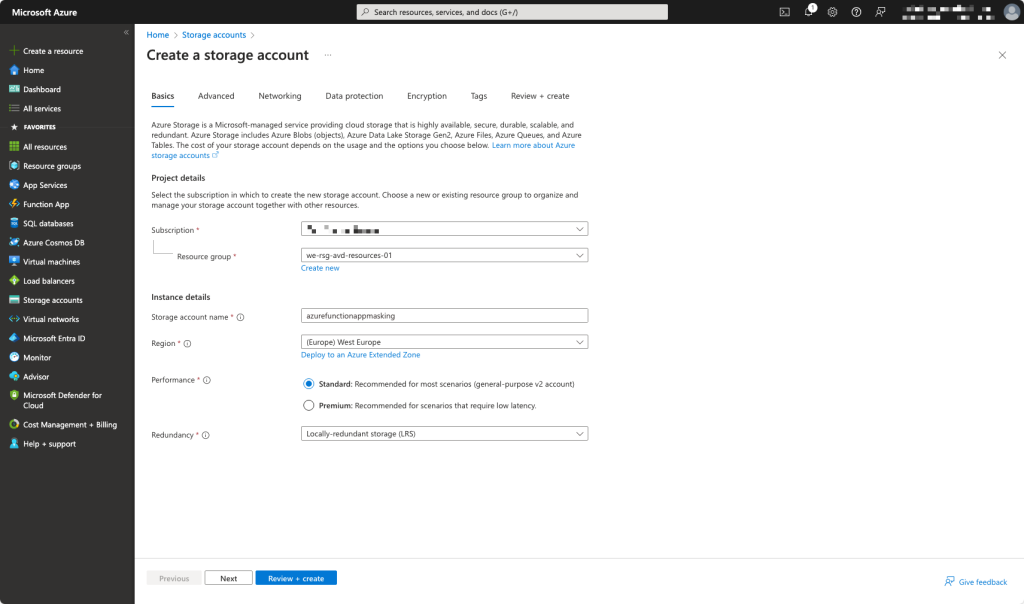Screen dimensions: 1024x604
Task: Select Standard performance option
Action: click(x=308, y=384)
